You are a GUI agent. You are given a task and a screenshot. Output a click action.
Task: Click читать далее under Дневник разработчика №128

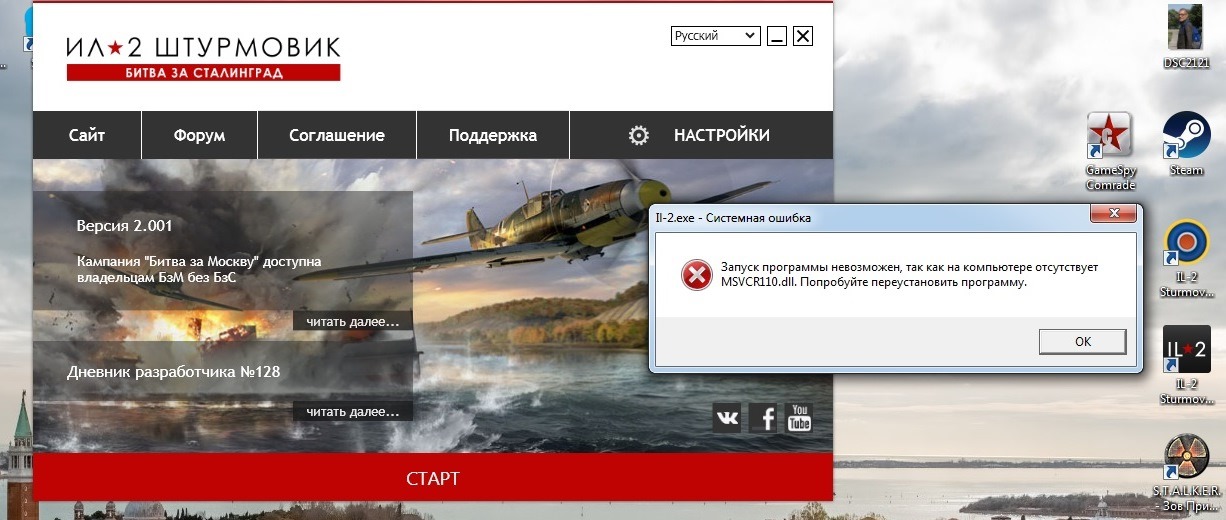tap(352, 411)
